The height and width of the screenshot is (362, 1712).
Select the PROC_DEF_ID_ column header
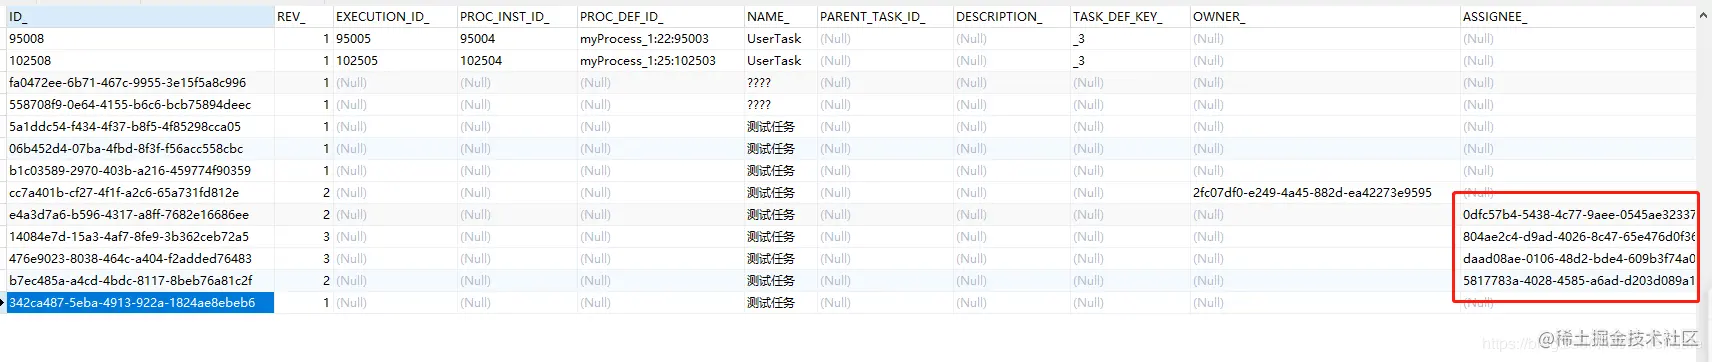pos(661,17)
